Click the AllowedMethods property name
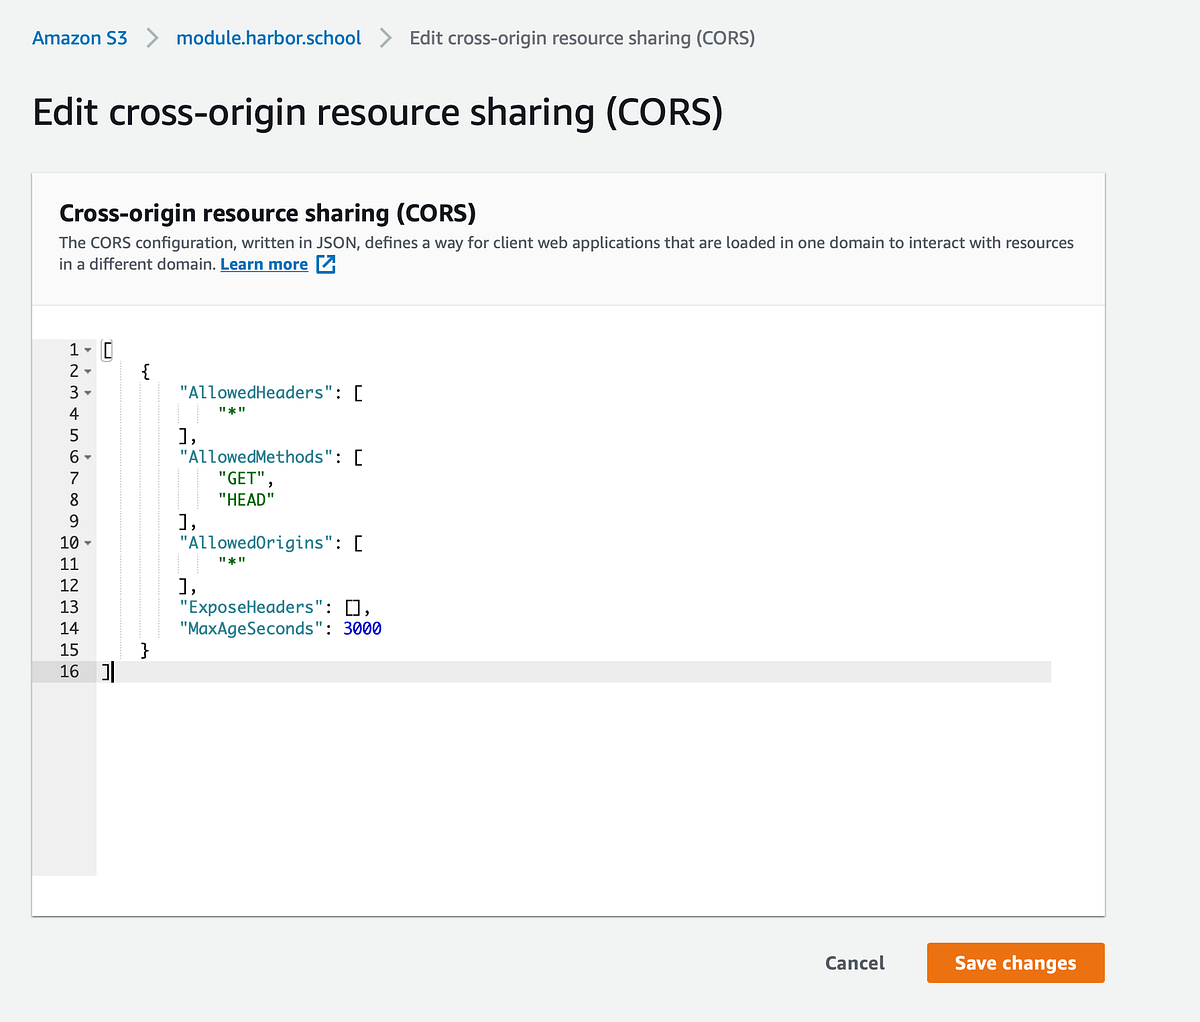Viewport: 1200px width, 1022px height. coord(256,456)
